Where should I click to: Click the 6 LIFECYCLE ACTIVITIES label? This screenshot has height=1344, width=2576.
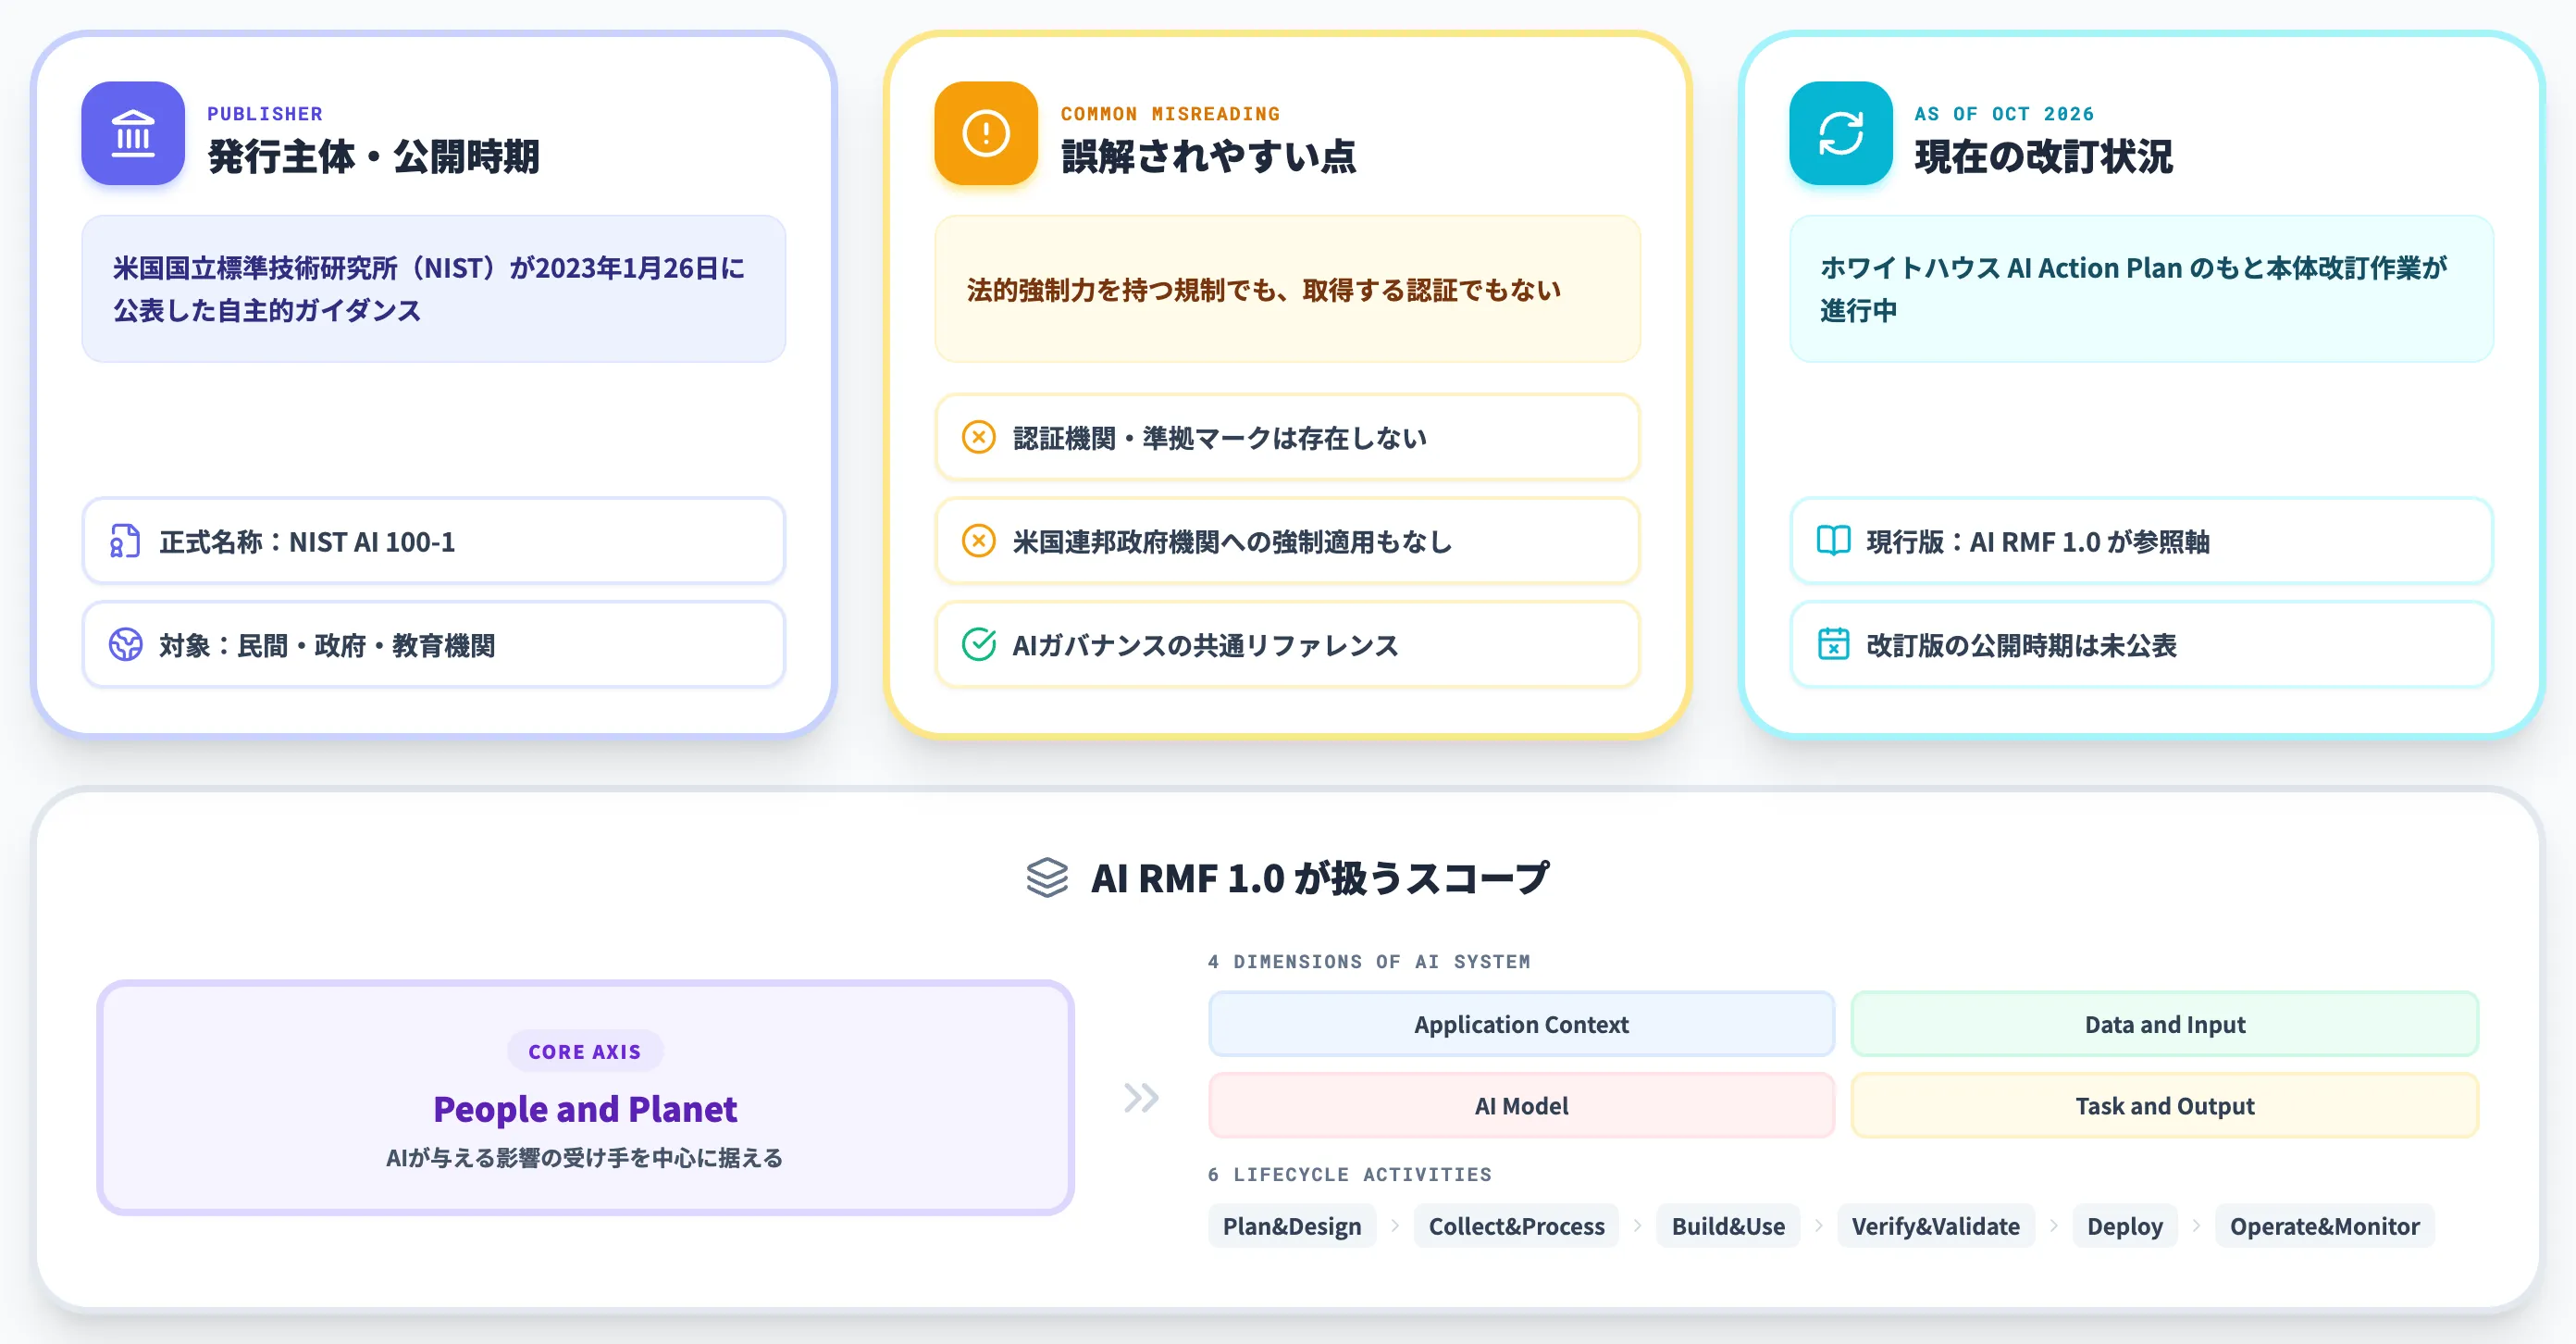coord(1350,1174)
